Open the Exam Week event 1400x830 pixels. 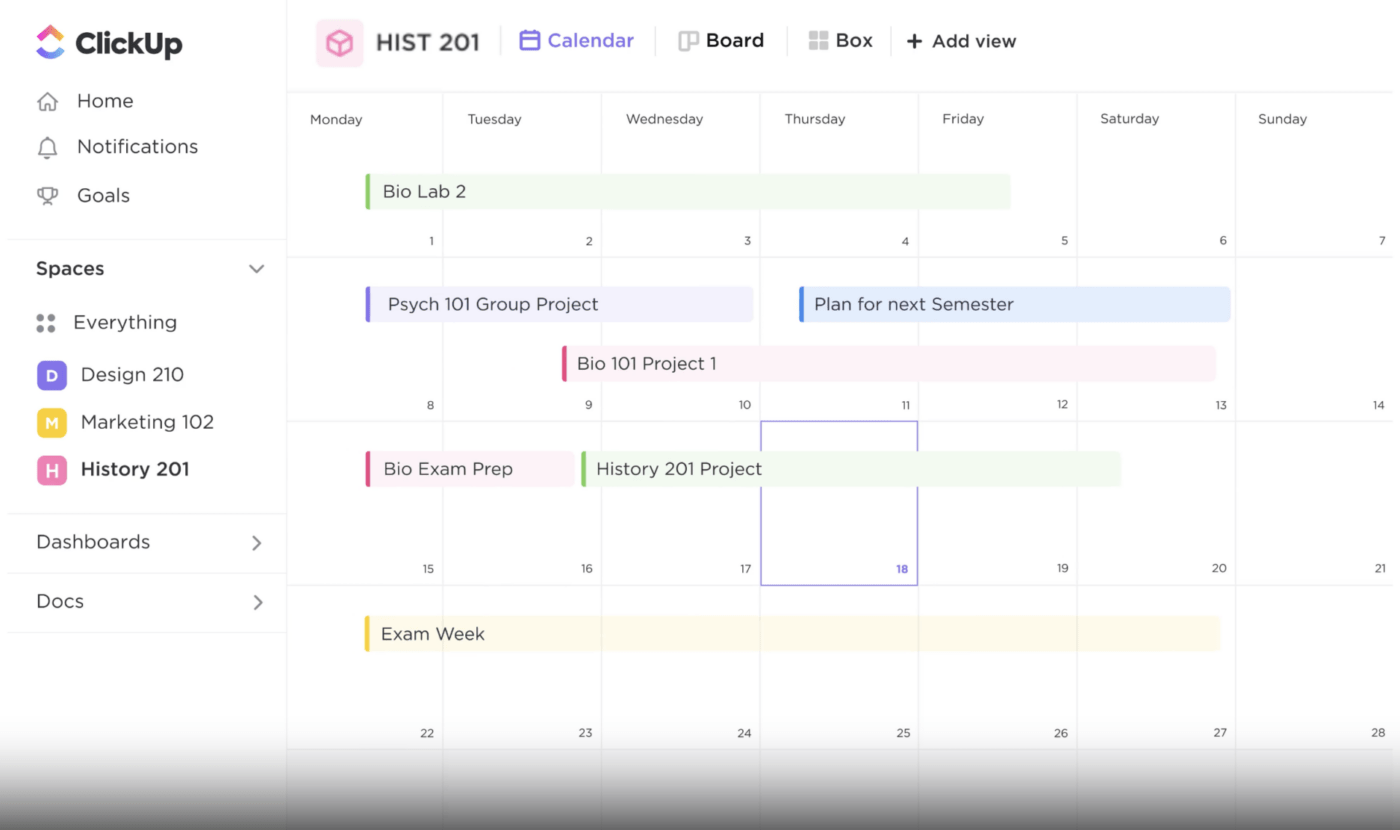[792, 634]
